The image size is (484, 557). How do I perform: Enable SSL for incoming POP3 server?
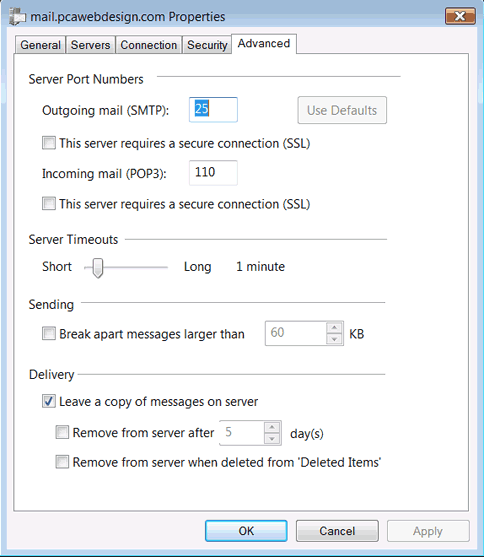[49, 204]
